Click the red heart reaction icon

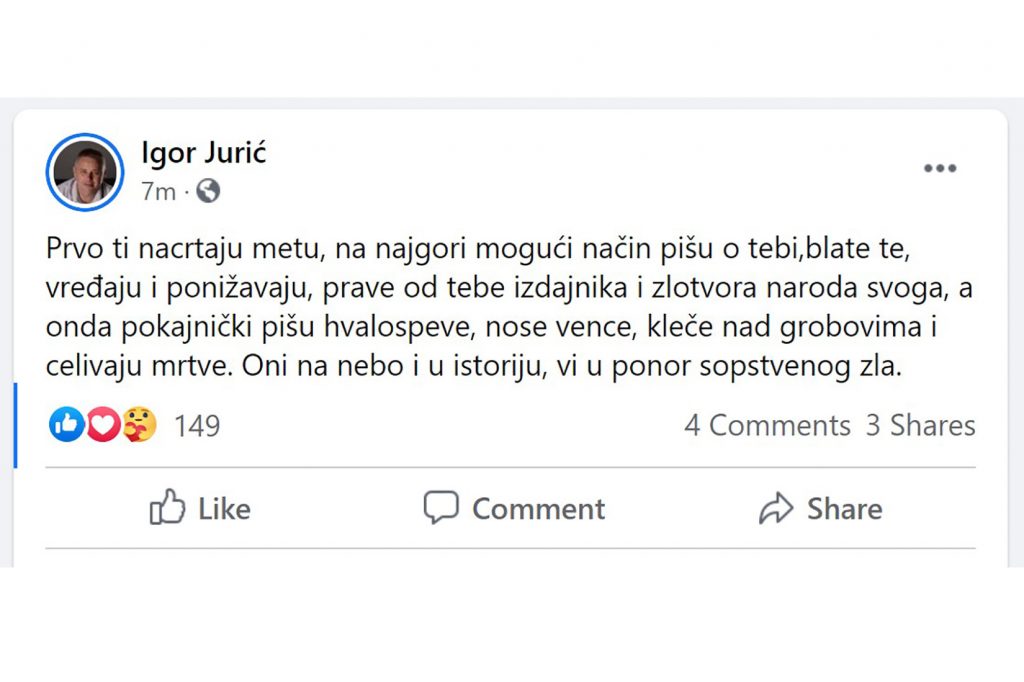tap(103, 425)
